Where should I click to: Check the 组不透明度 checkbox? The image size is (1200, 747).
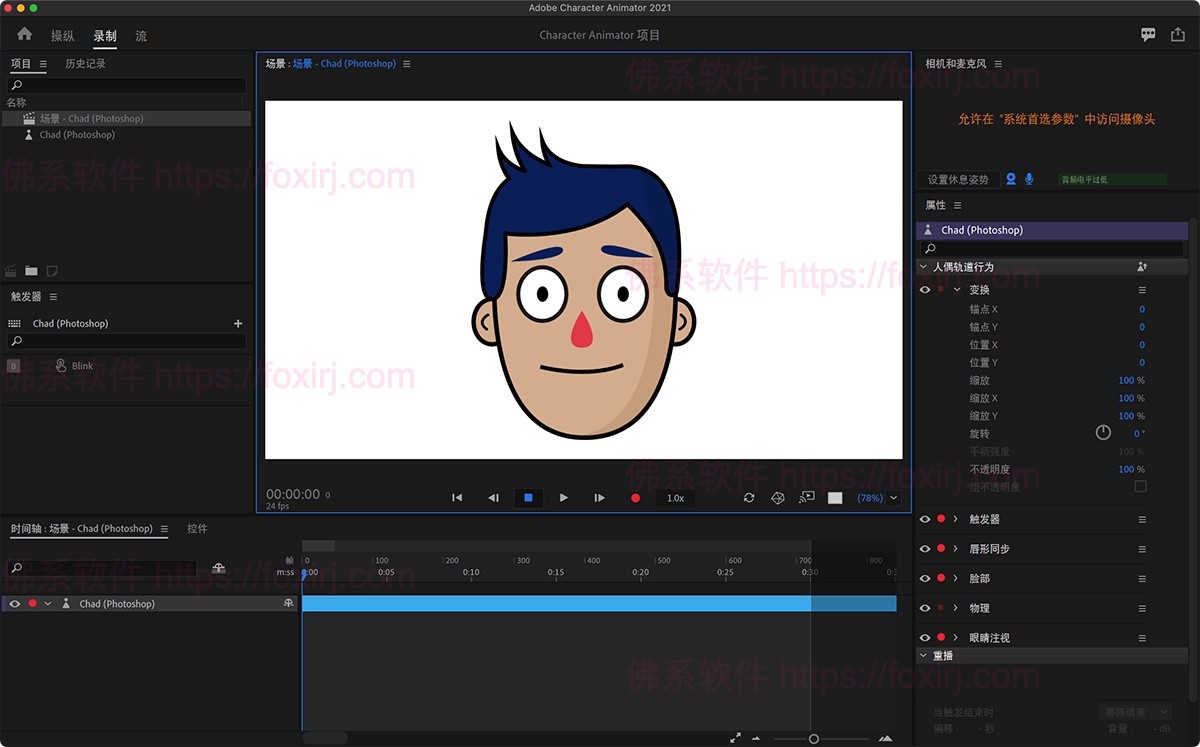(1140, 487)
